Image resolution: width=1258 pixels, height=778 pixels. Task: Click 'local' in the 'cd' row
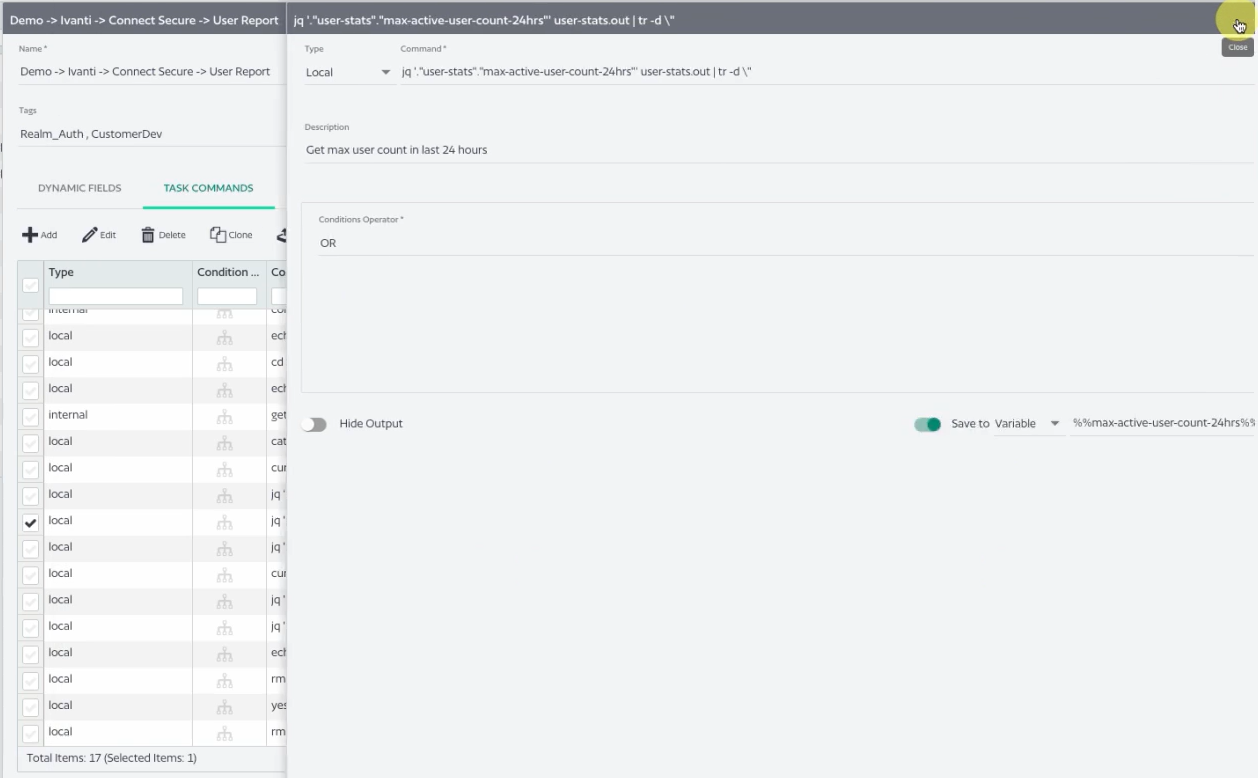(60, 362)
